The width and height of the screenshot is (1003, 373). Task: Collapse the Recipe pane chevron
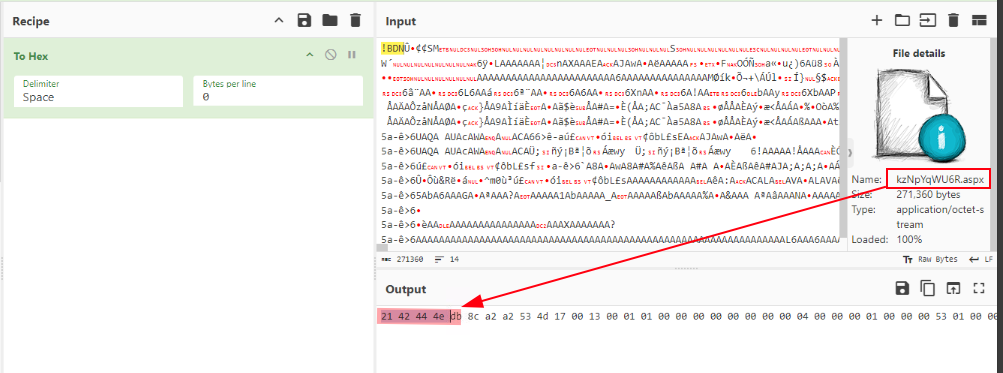pos(278,20)
